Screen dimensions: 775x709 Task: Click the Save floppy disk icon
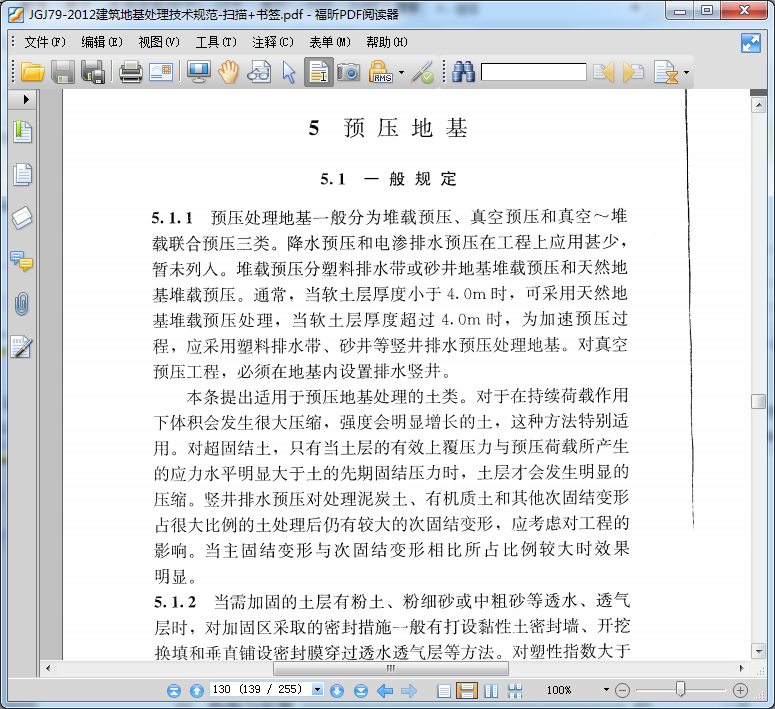63,72
